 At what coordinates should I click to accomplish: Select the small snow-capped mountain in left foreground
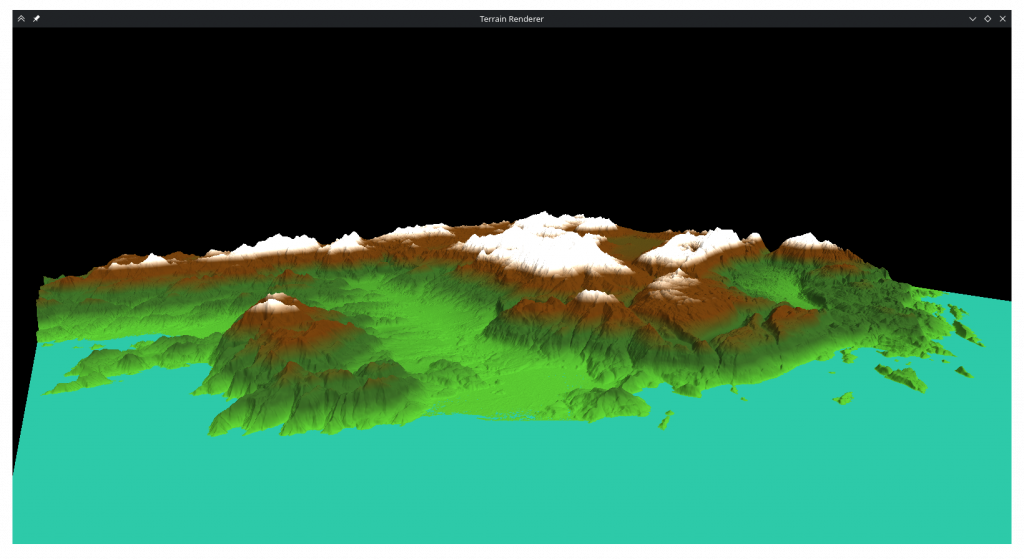278,301
